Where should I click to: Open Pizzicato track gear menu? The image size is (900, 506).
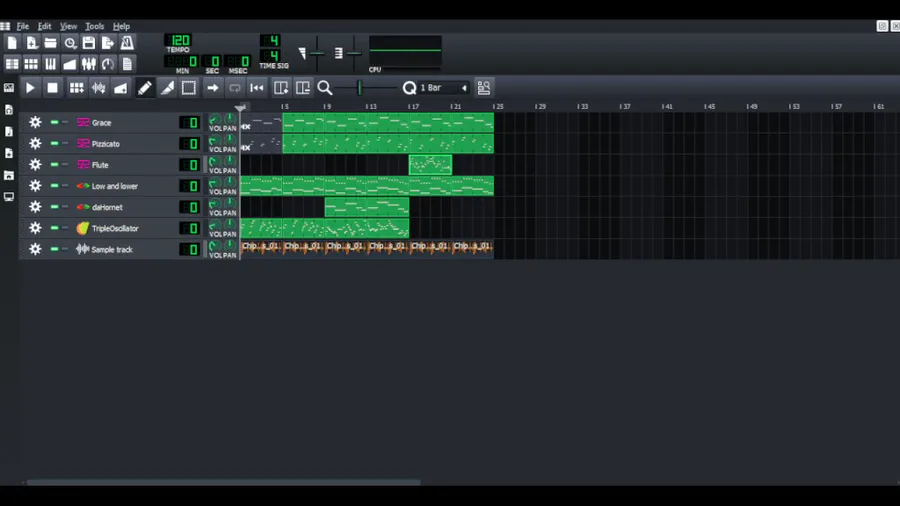35,143
